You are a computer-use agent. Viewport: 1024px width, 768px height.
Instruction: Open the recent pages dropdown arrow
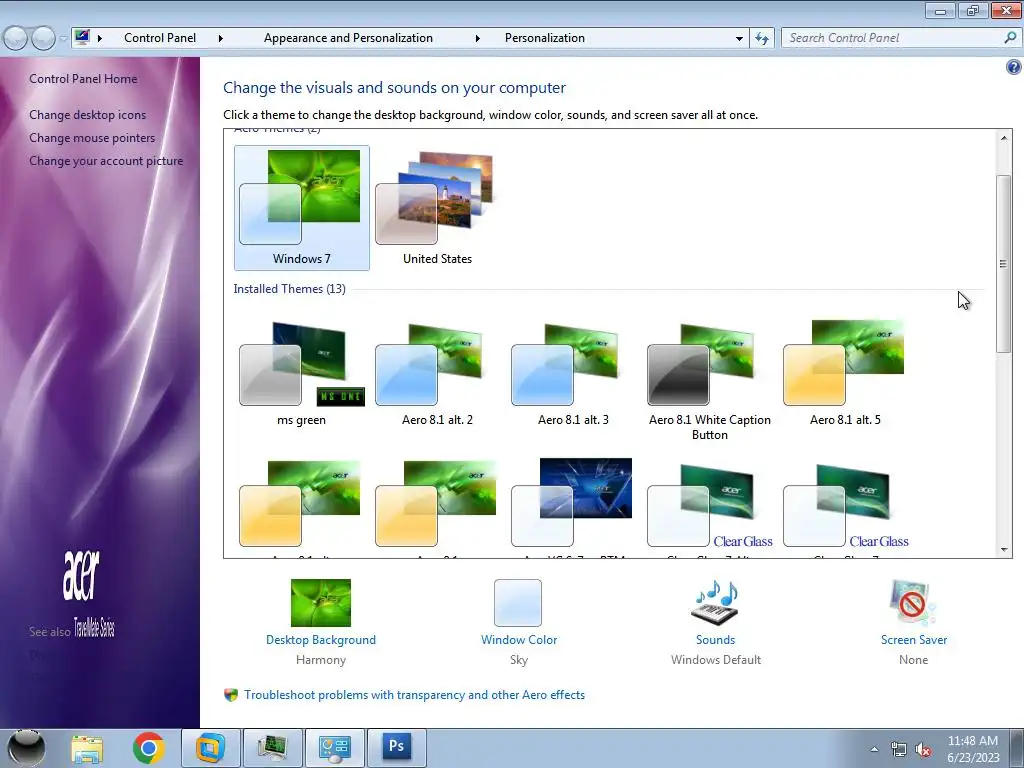[x=63, y=39]
